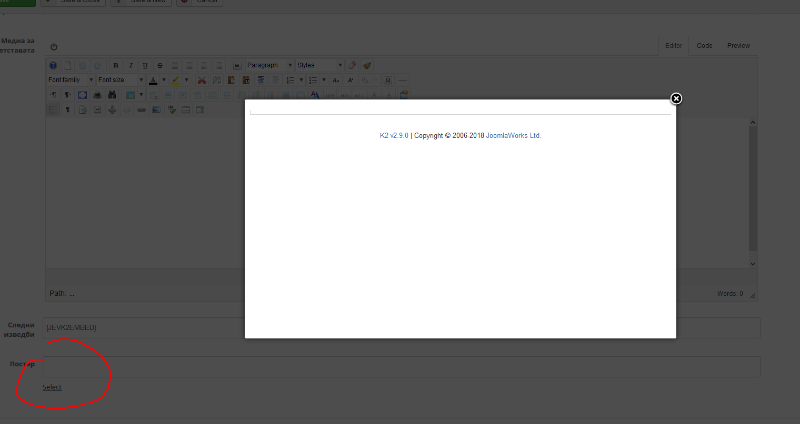Viewport: 800px width, 424px height.
Task: Click the editor scrollbar down arrow
Action: (753, 264)
